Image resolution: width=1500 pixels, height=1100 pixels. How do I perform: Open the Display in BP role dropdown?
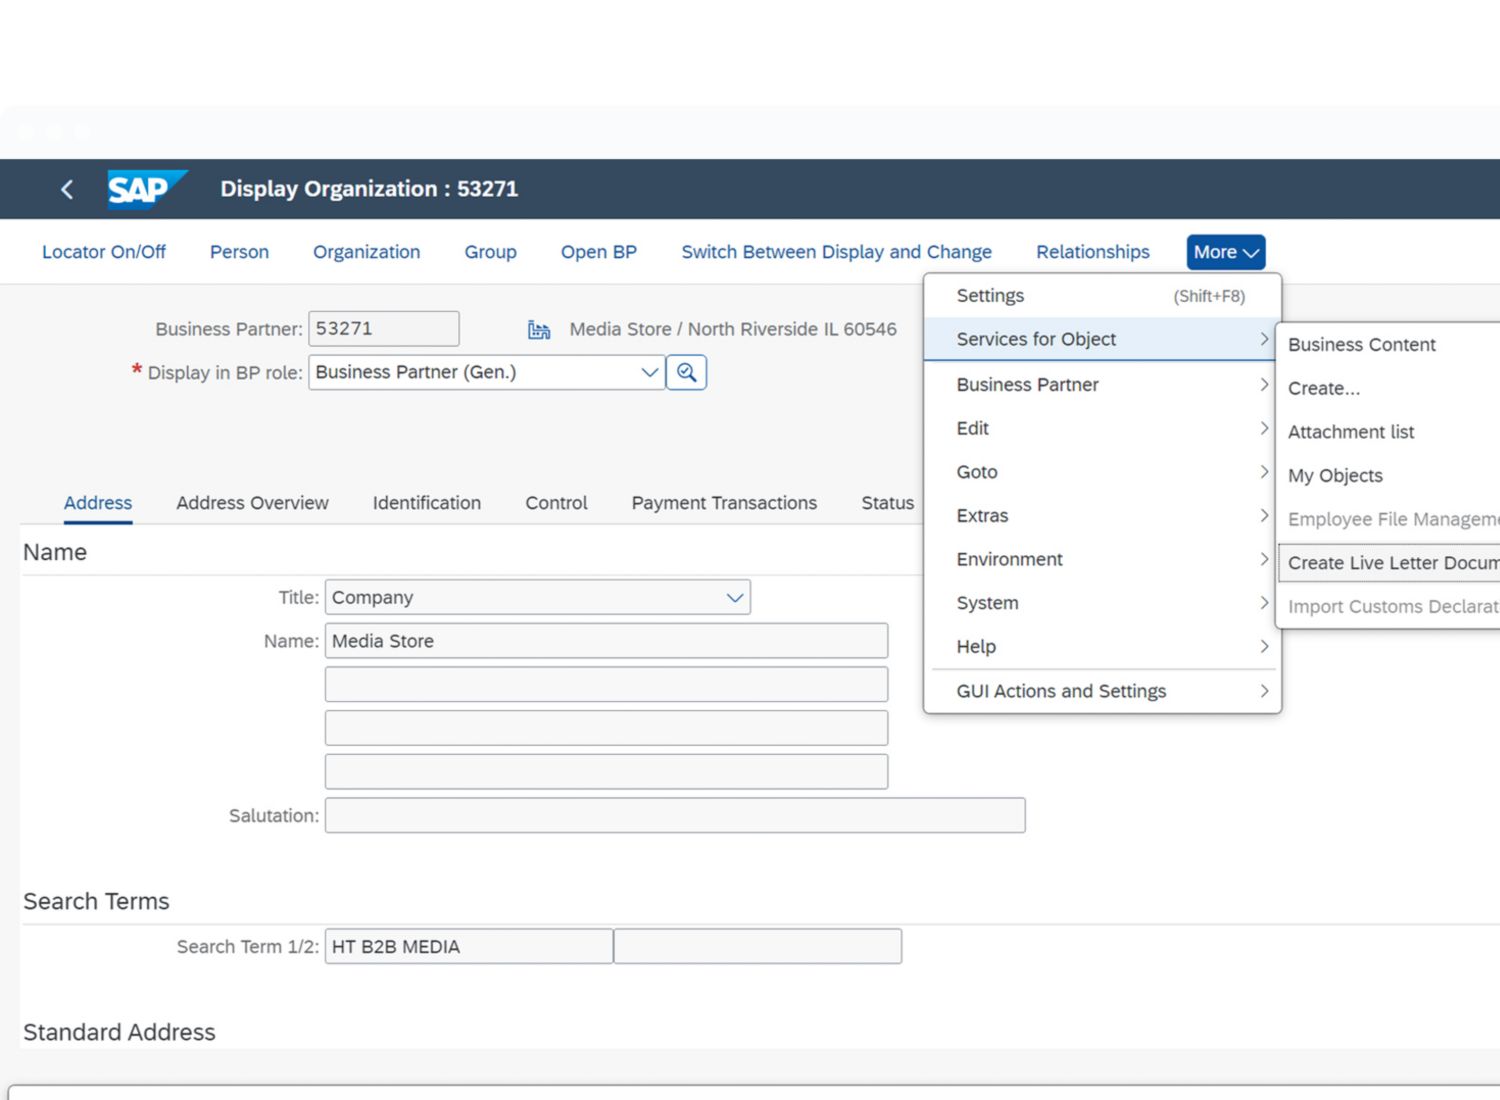point(649,372)
